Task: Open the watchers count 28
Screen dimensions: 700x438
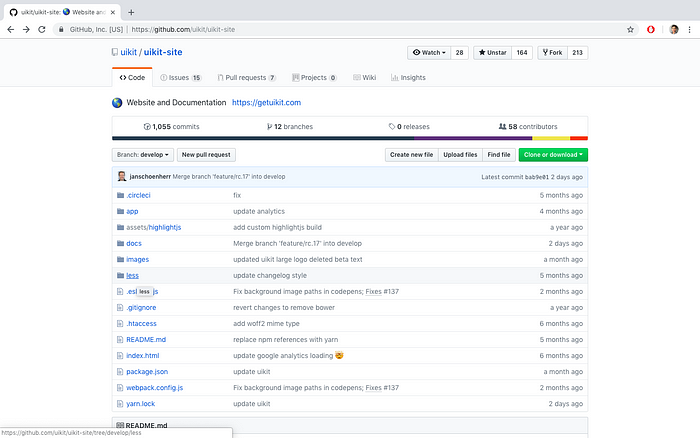Action: pyautogui.click(x=459, y=52)
